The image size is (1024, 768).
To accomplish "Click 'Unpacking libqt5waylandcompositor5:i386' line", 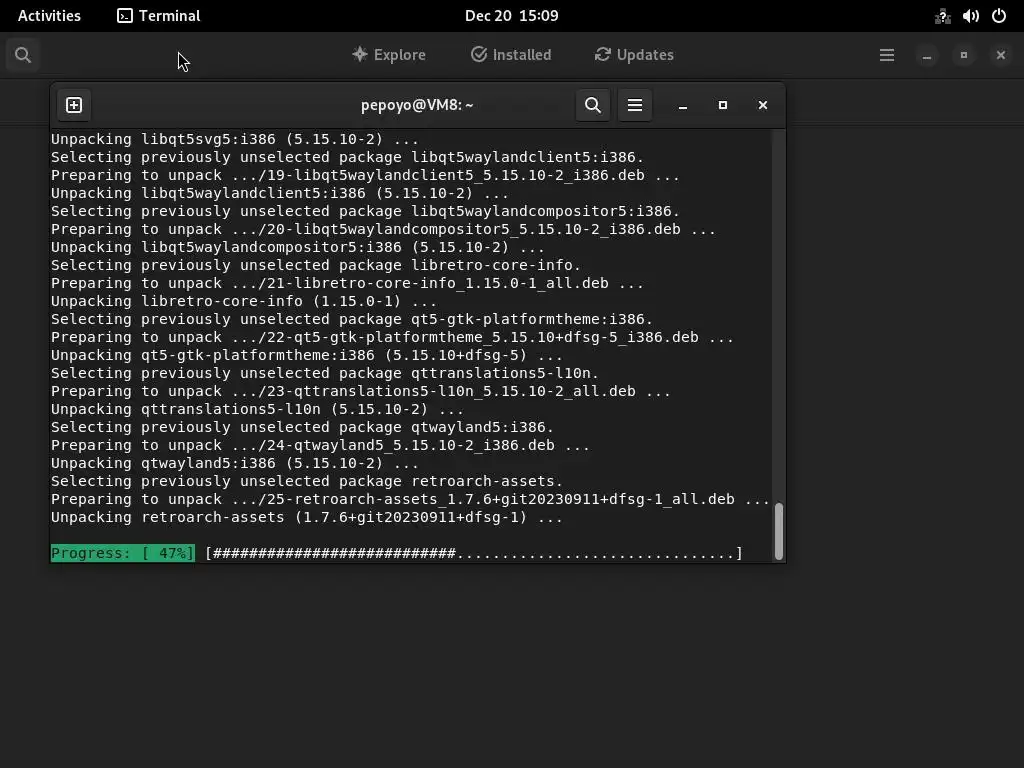I will click(x=298, y=247).
